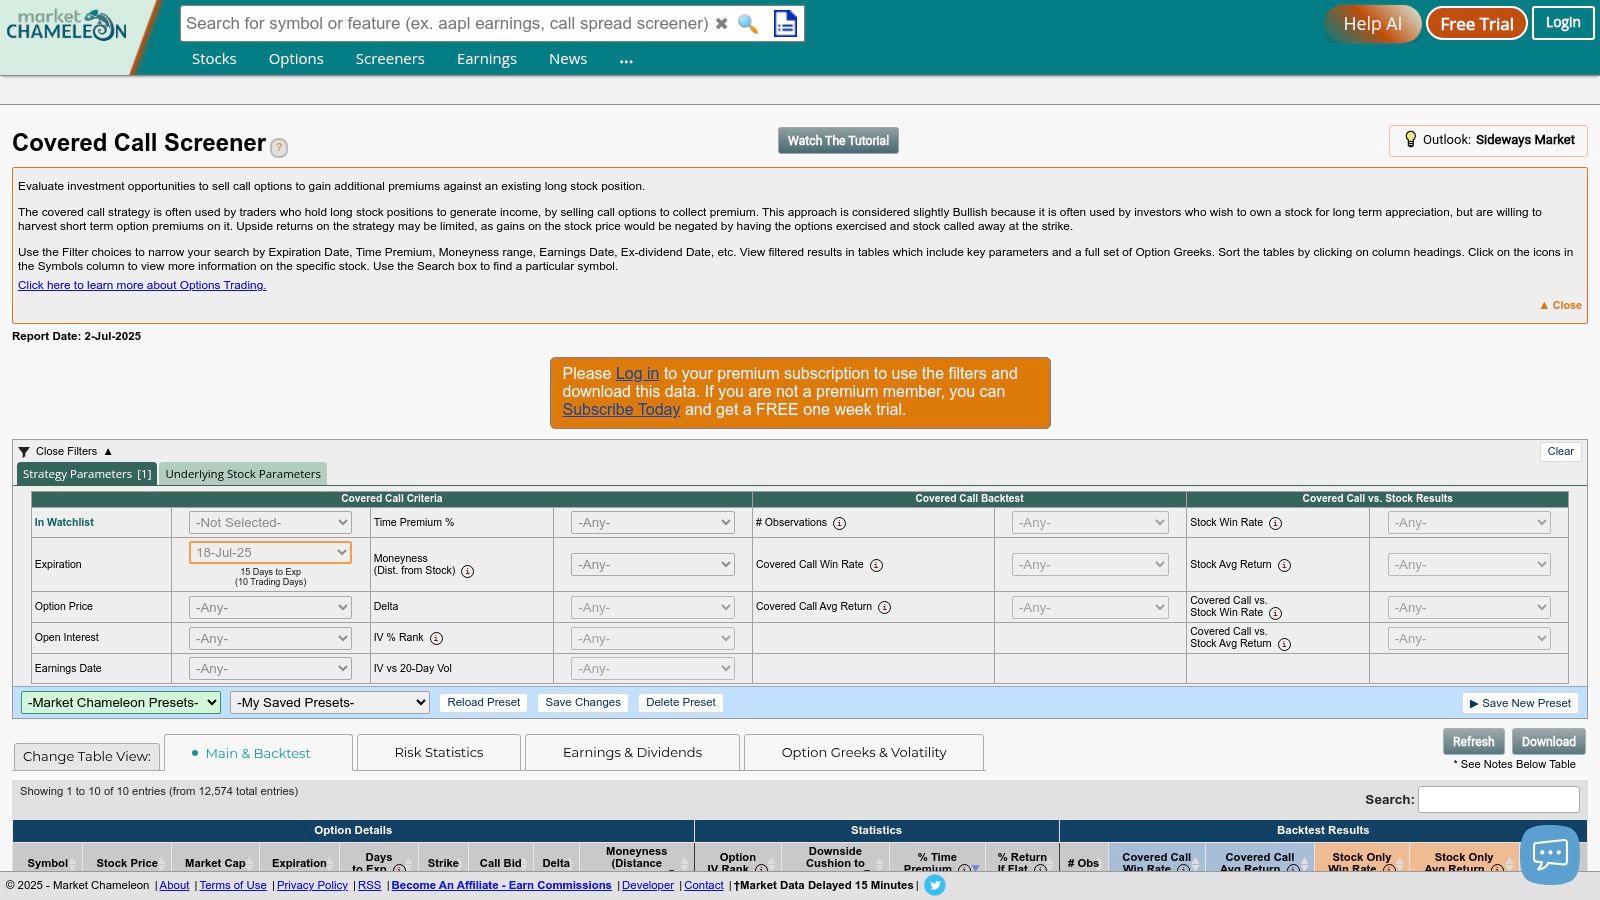This screenshot has height=900, width=1600.
Task: Switch to Underlying Stock Parameters tab
Action: click(x=243, y=474)
